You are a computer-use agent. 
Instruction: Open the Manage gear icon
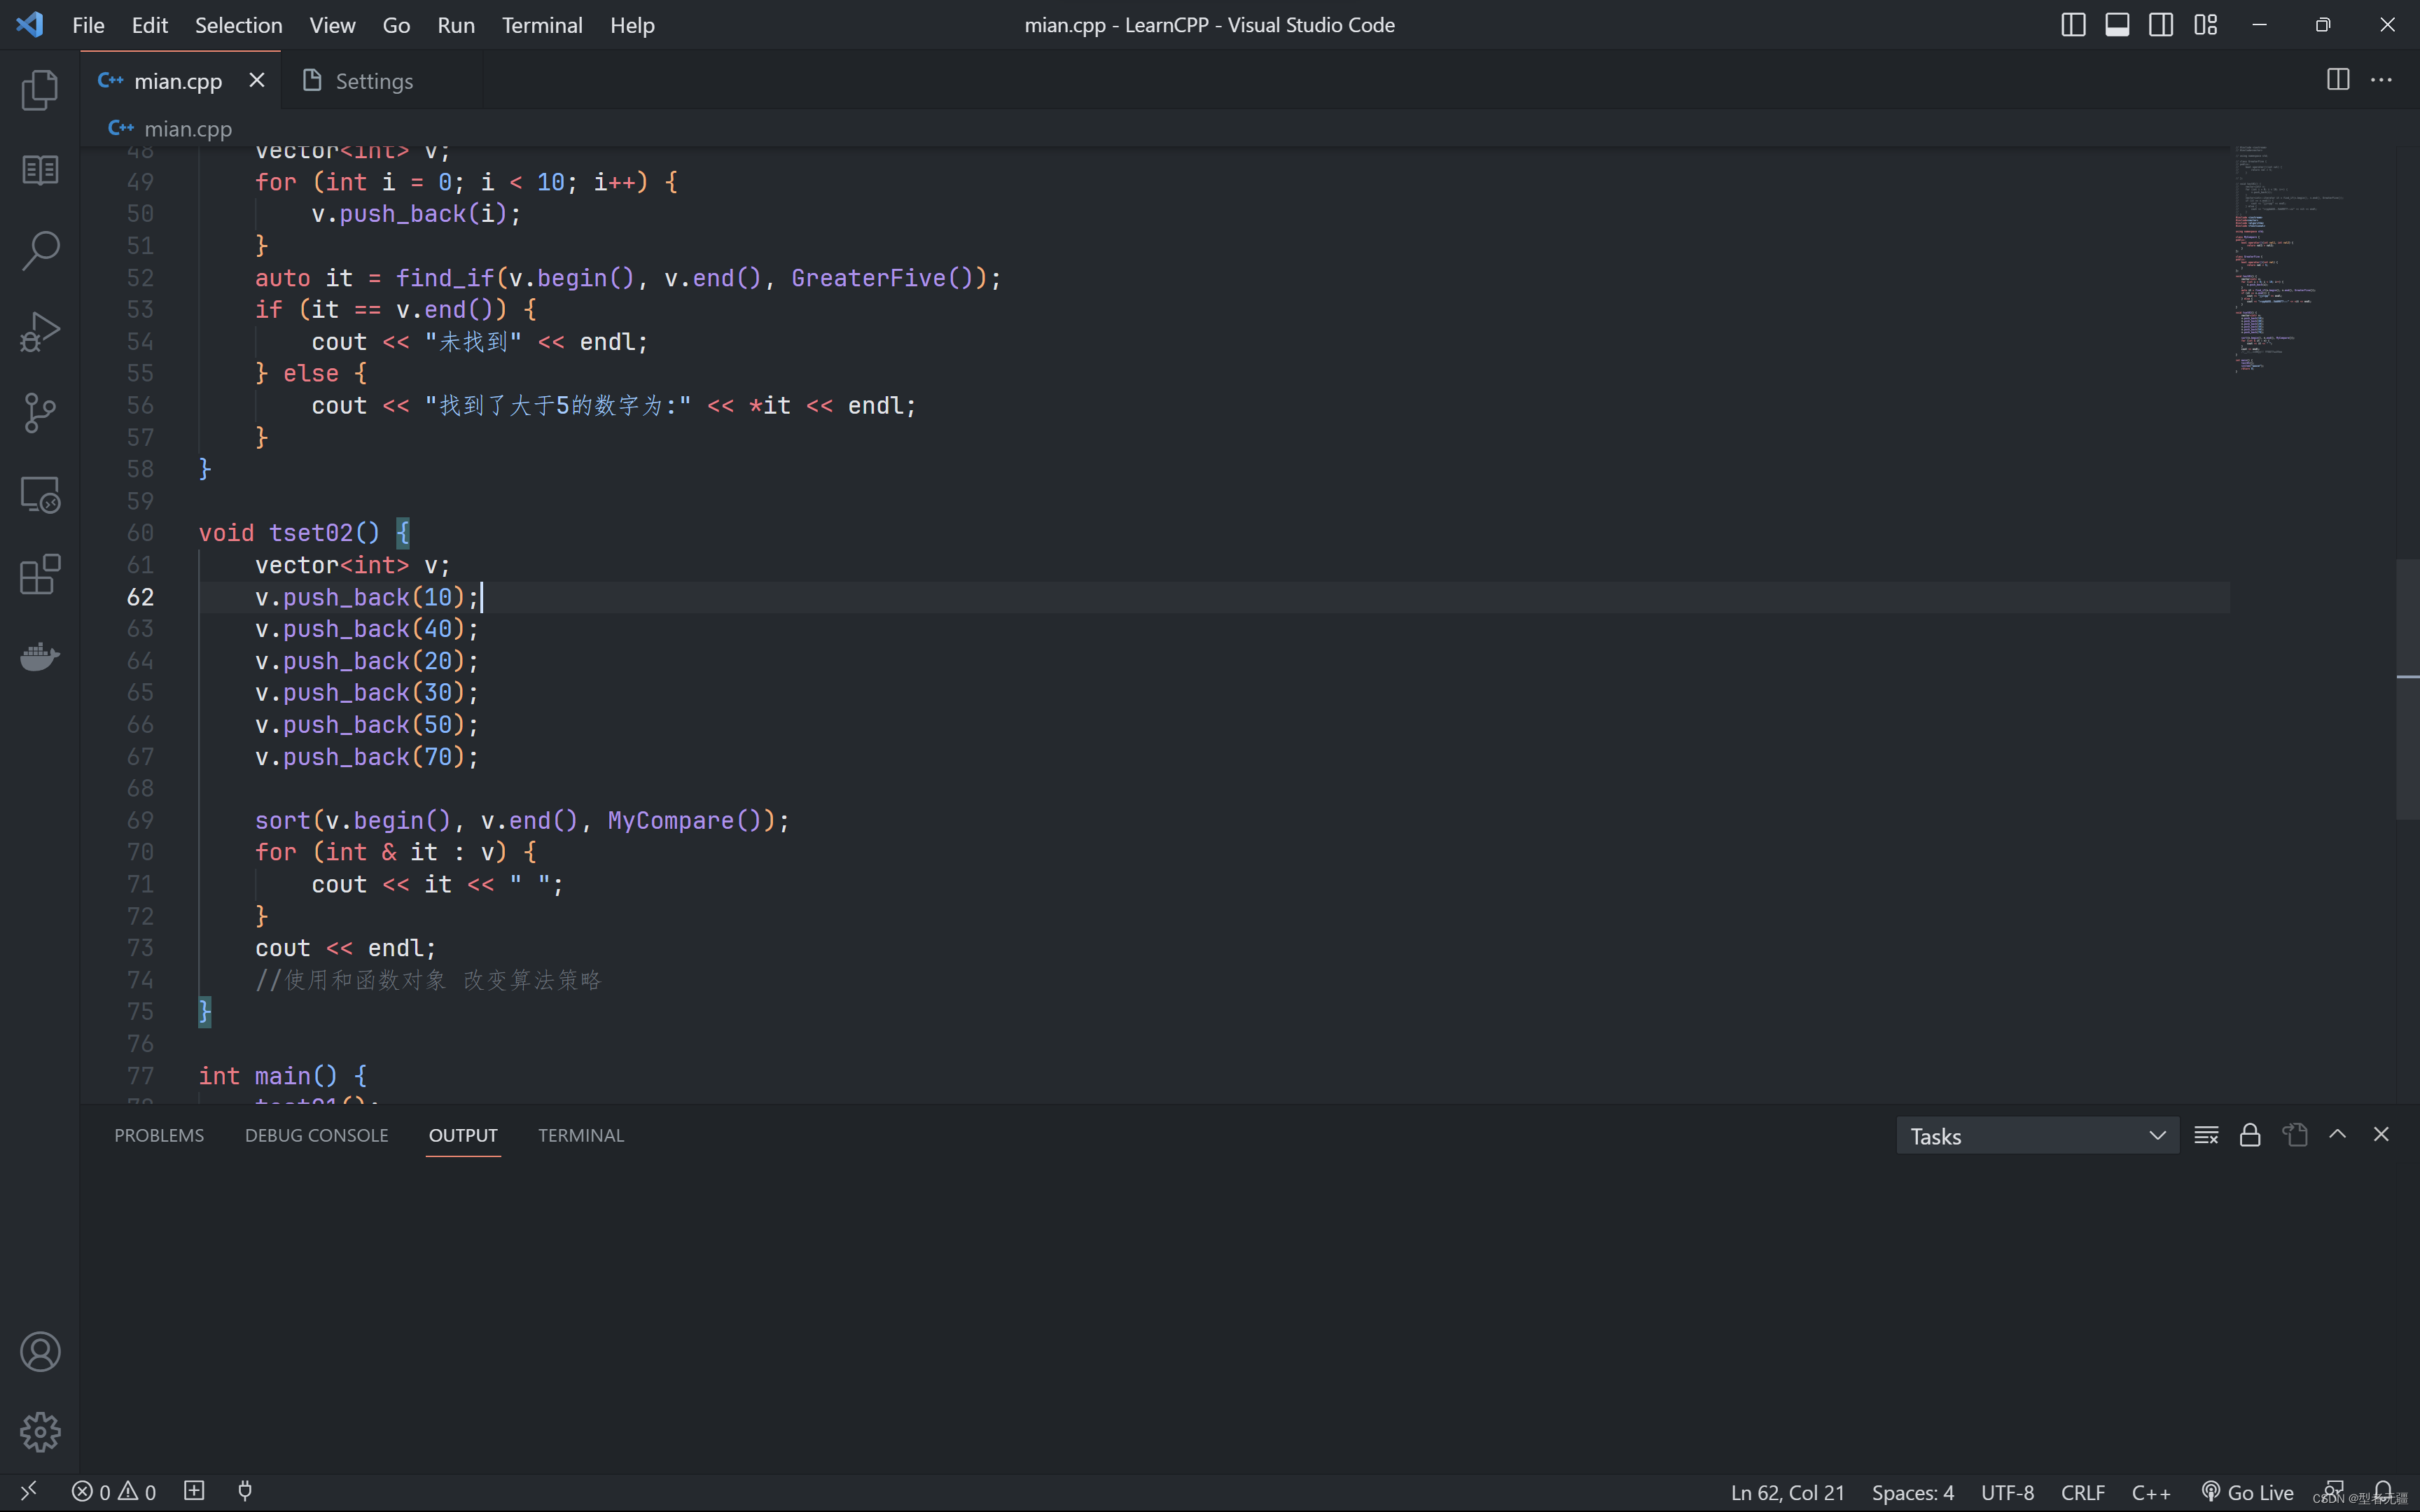(x=40, y=1432)
